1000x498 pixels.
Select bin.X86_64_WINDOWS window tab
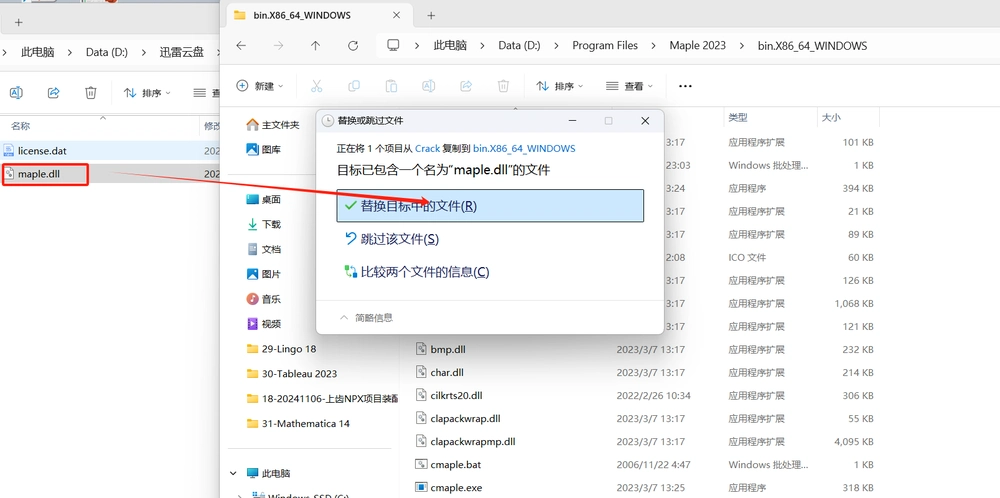pos(317,15)
